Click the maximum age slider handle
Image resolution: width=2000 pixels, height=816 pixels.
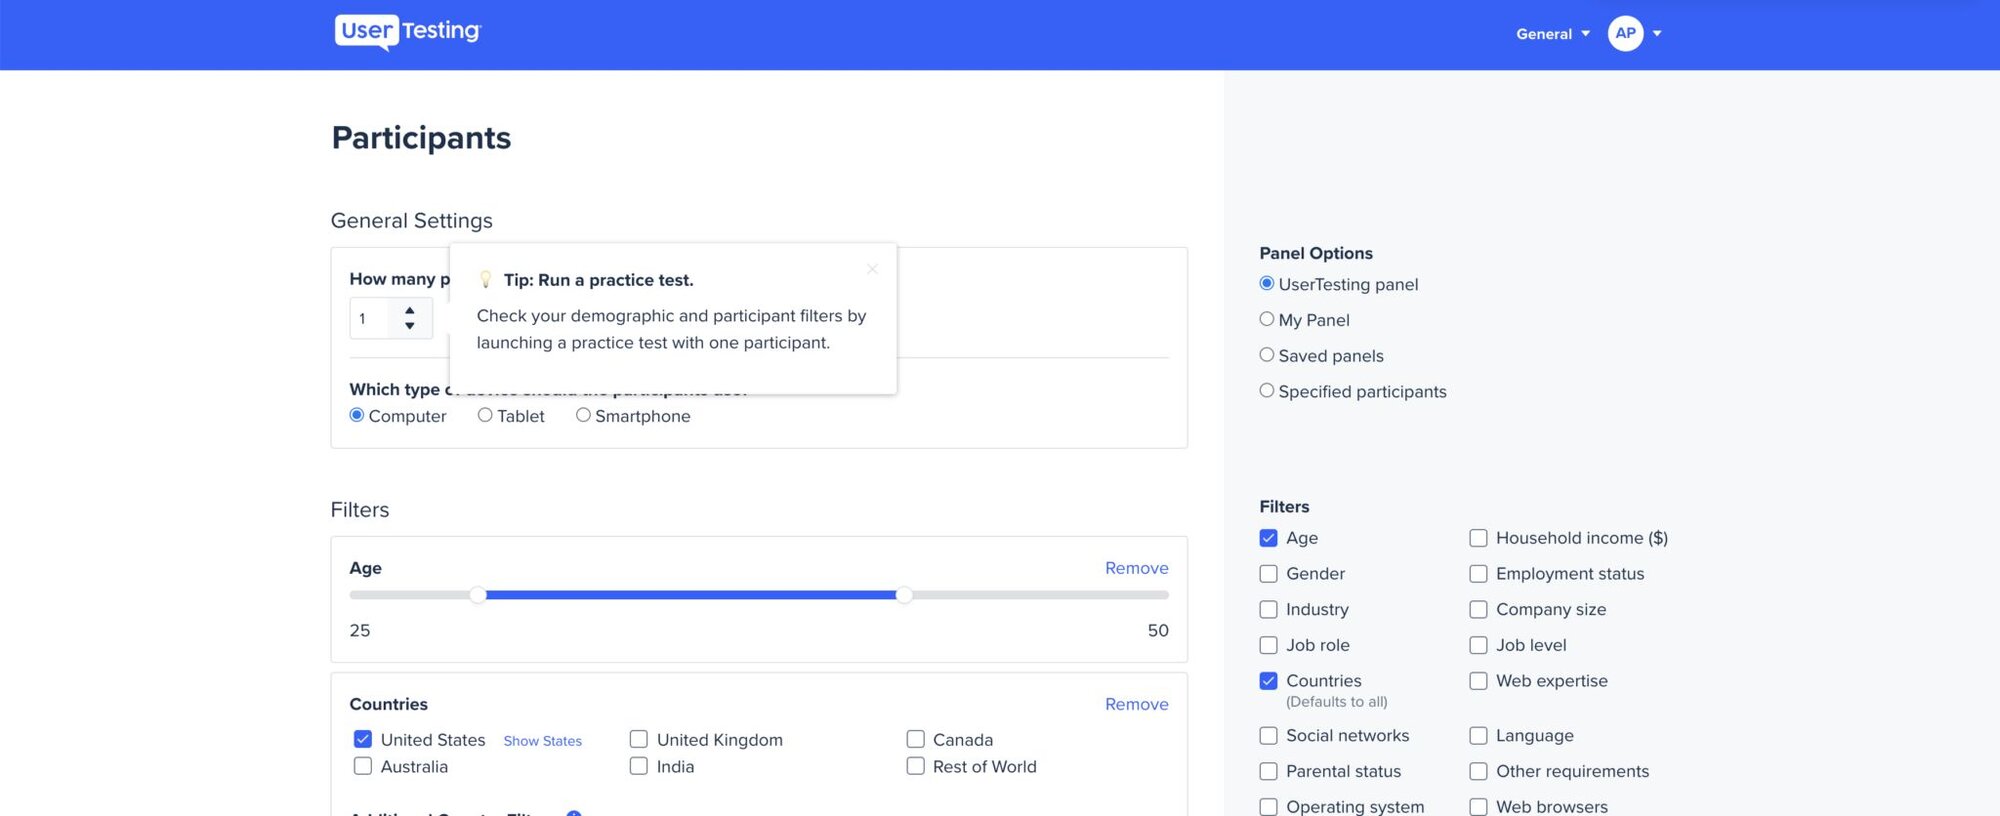[904, 595]
